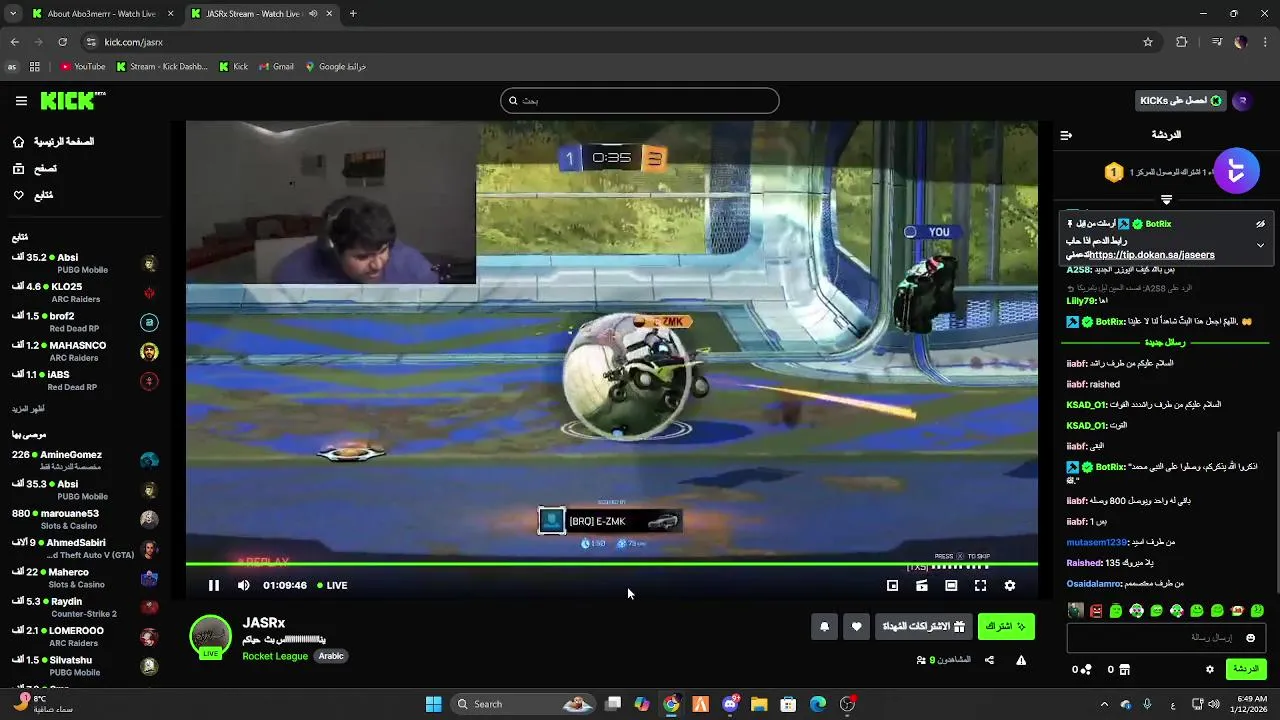
Task: Go to Home in Kick sidebar
Action: tap(53, 142)
